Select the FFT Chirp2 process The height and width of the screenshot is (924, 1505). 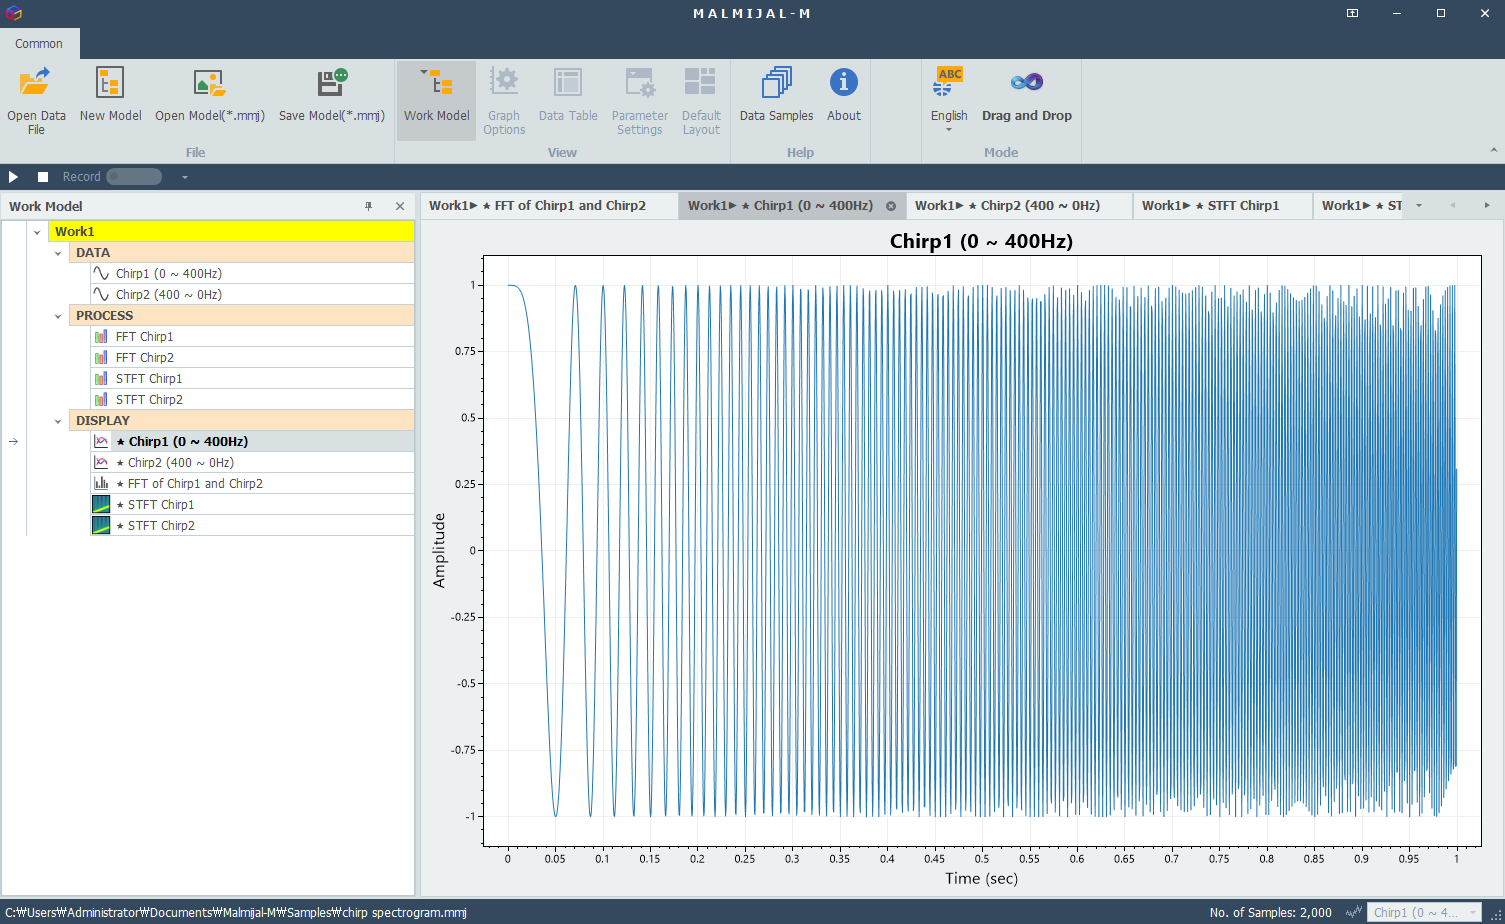click(x=252, y=358)
